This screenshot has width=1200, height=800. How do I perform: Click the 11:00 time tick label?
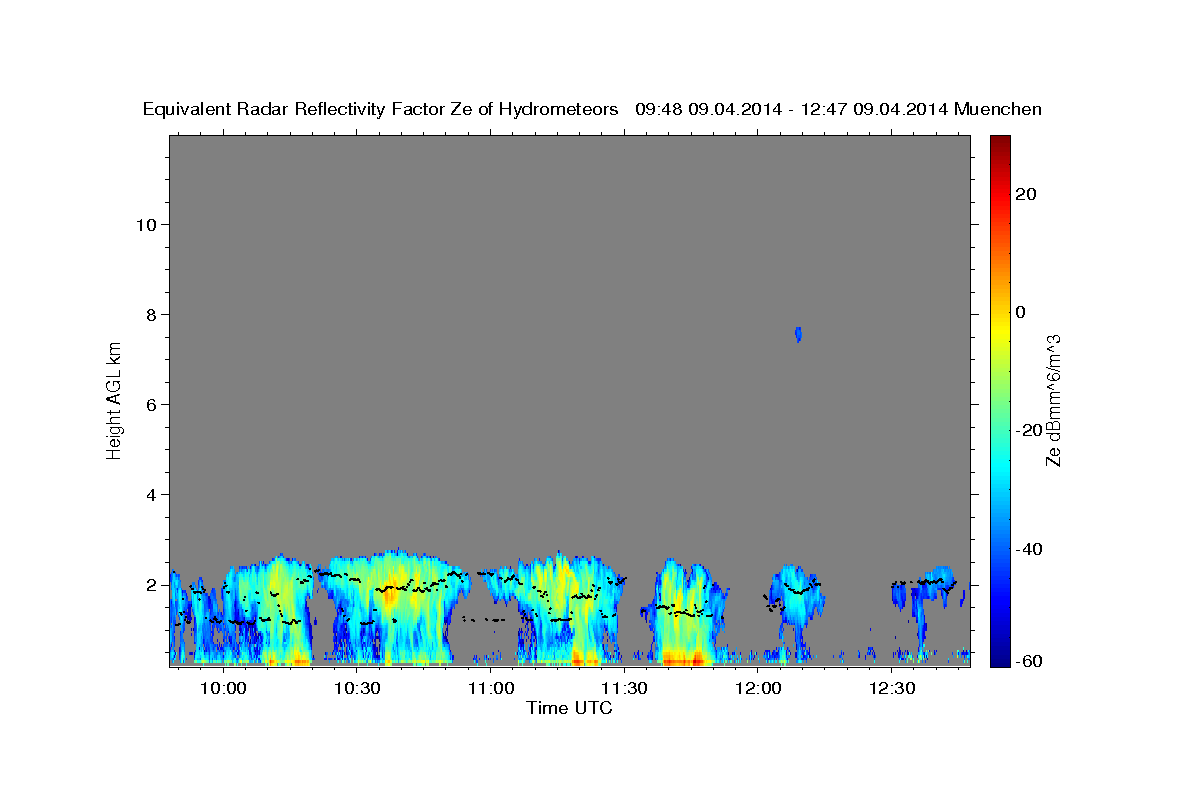coord(490,688)
